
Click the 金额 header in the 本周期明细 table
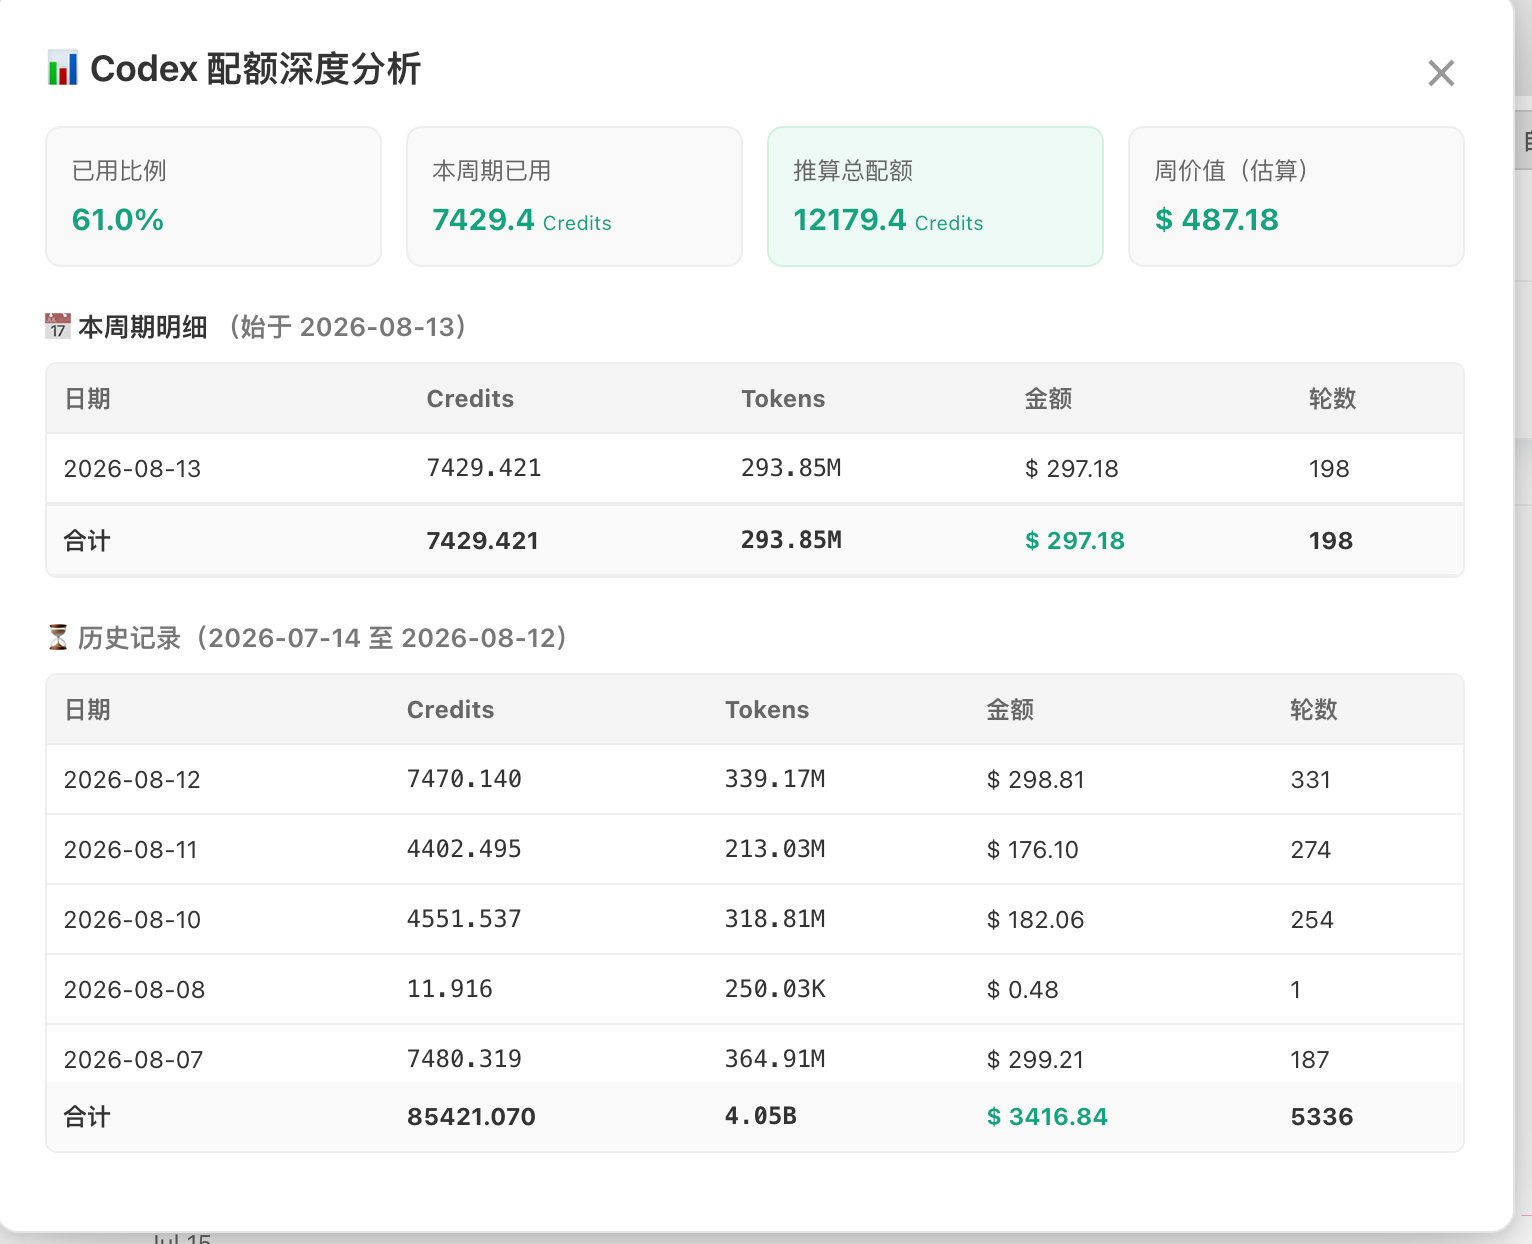(x=1048, y=399)
